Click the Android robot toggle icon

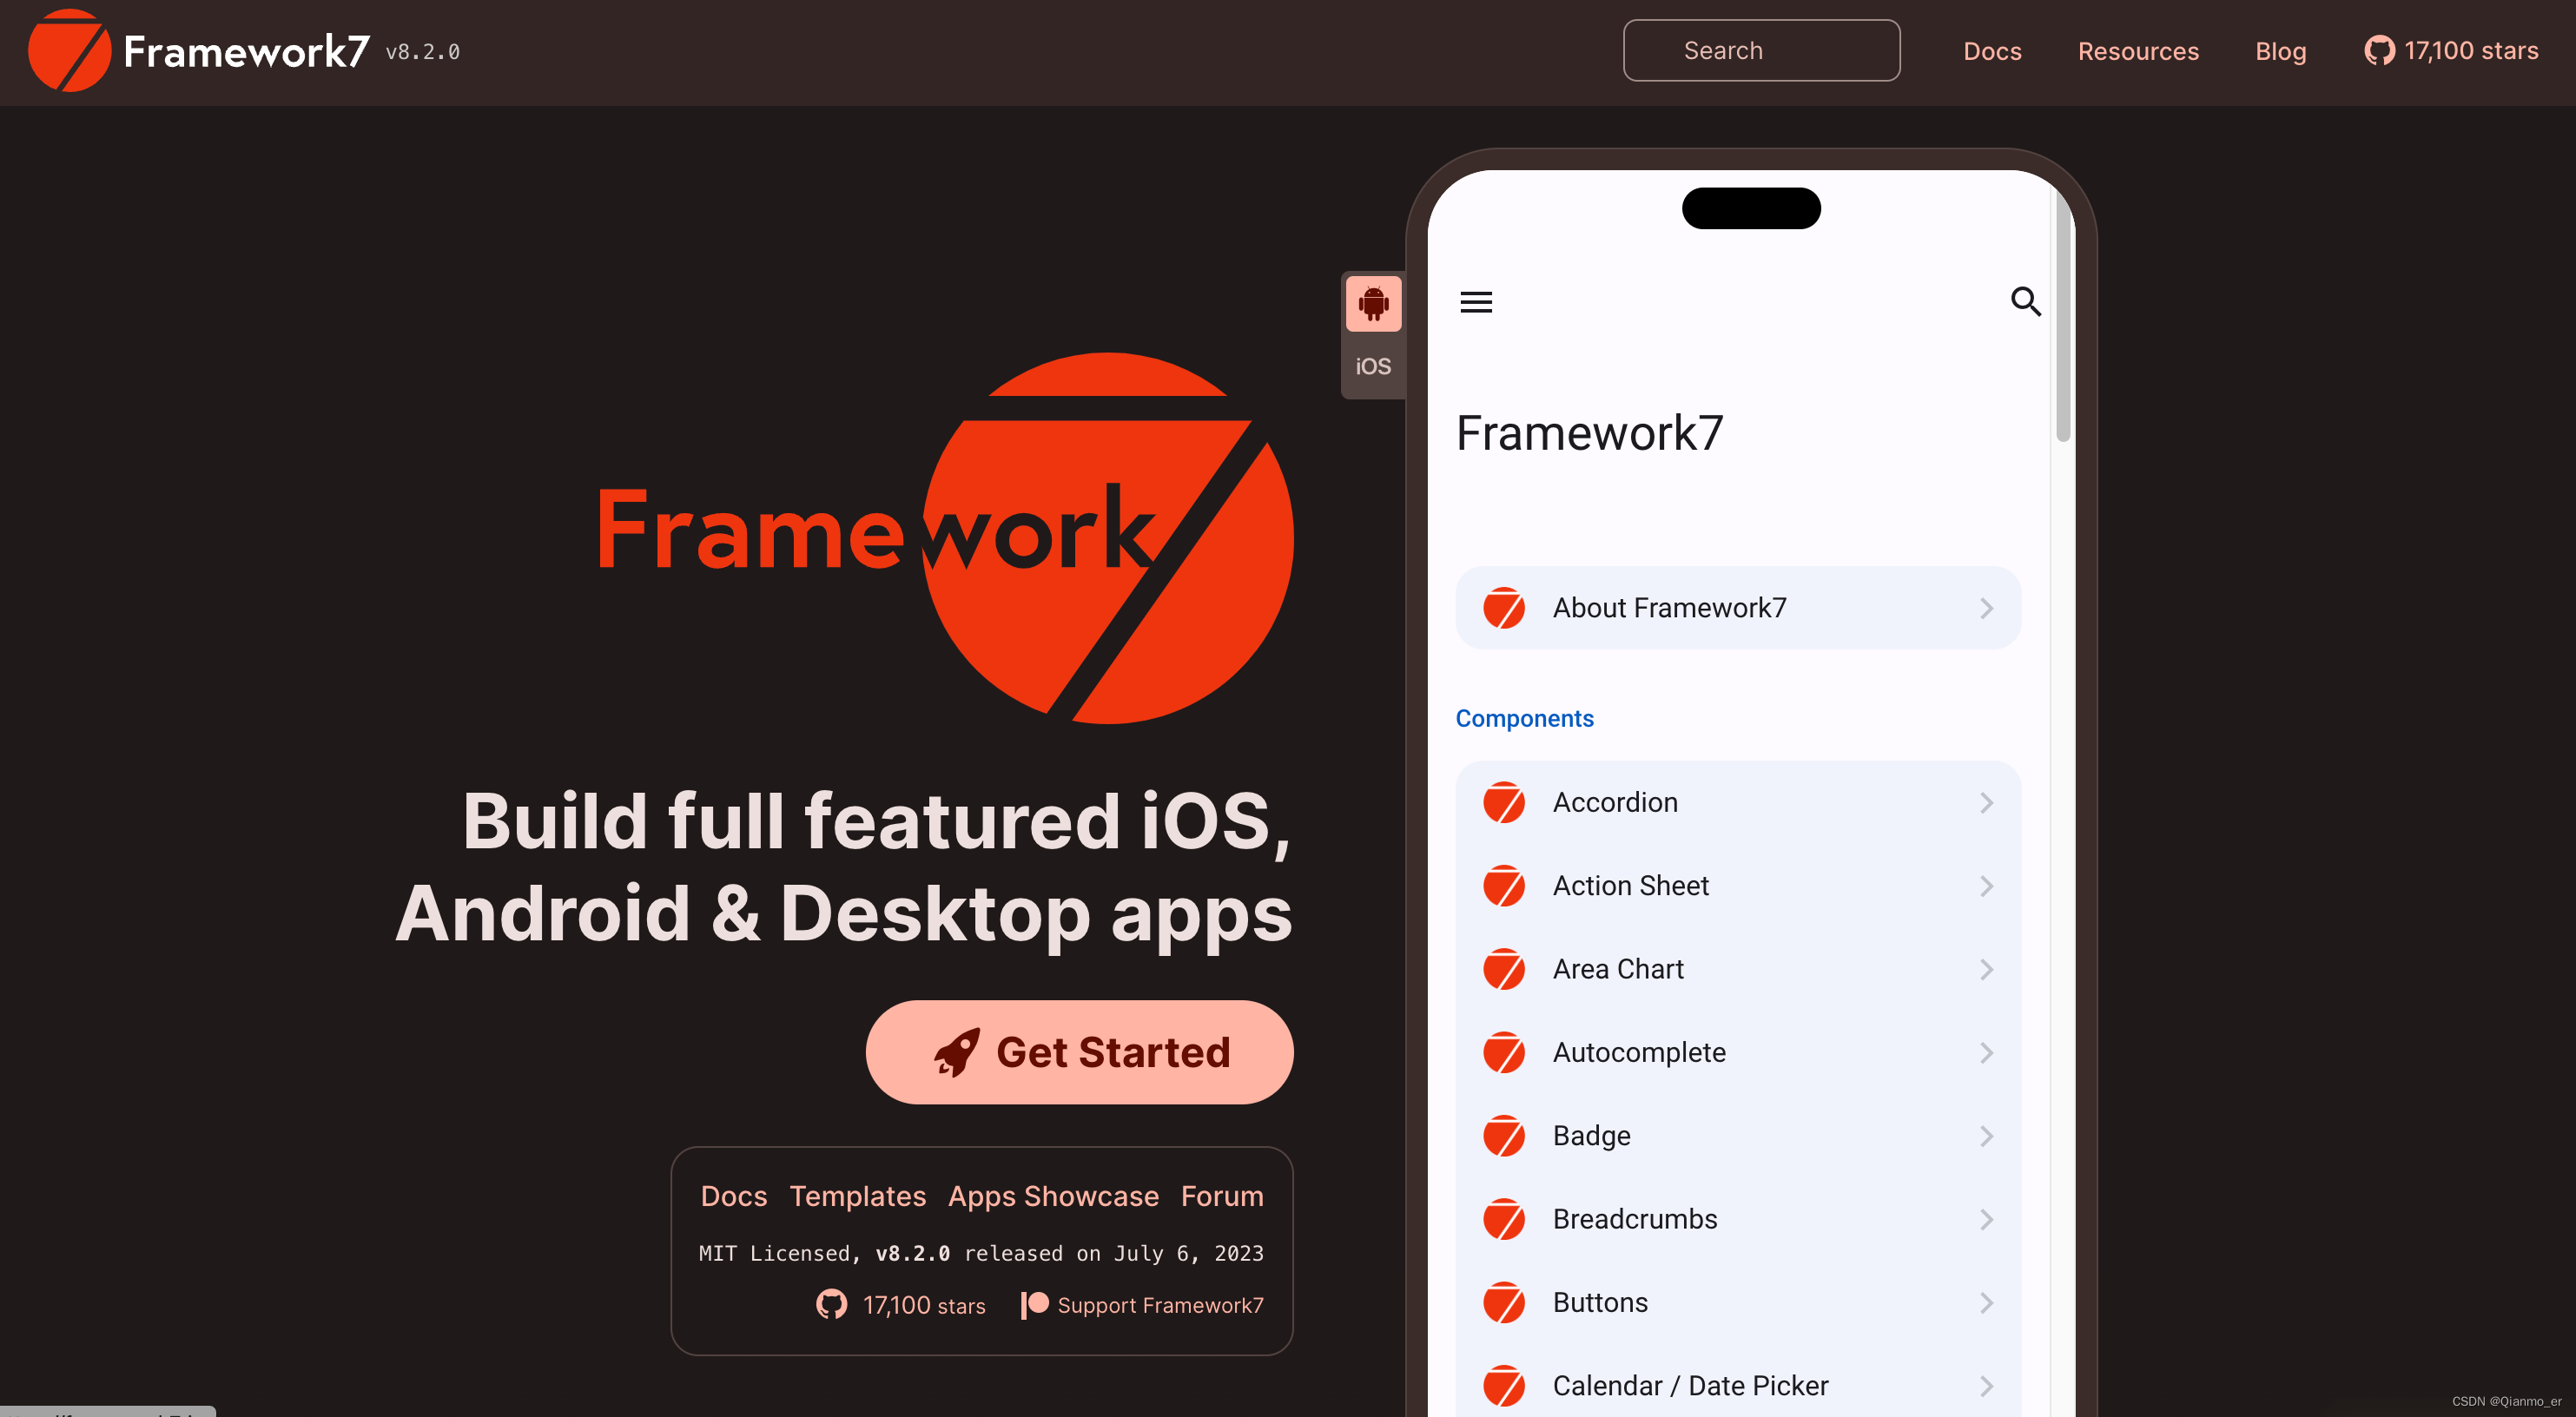[1375, 304]
